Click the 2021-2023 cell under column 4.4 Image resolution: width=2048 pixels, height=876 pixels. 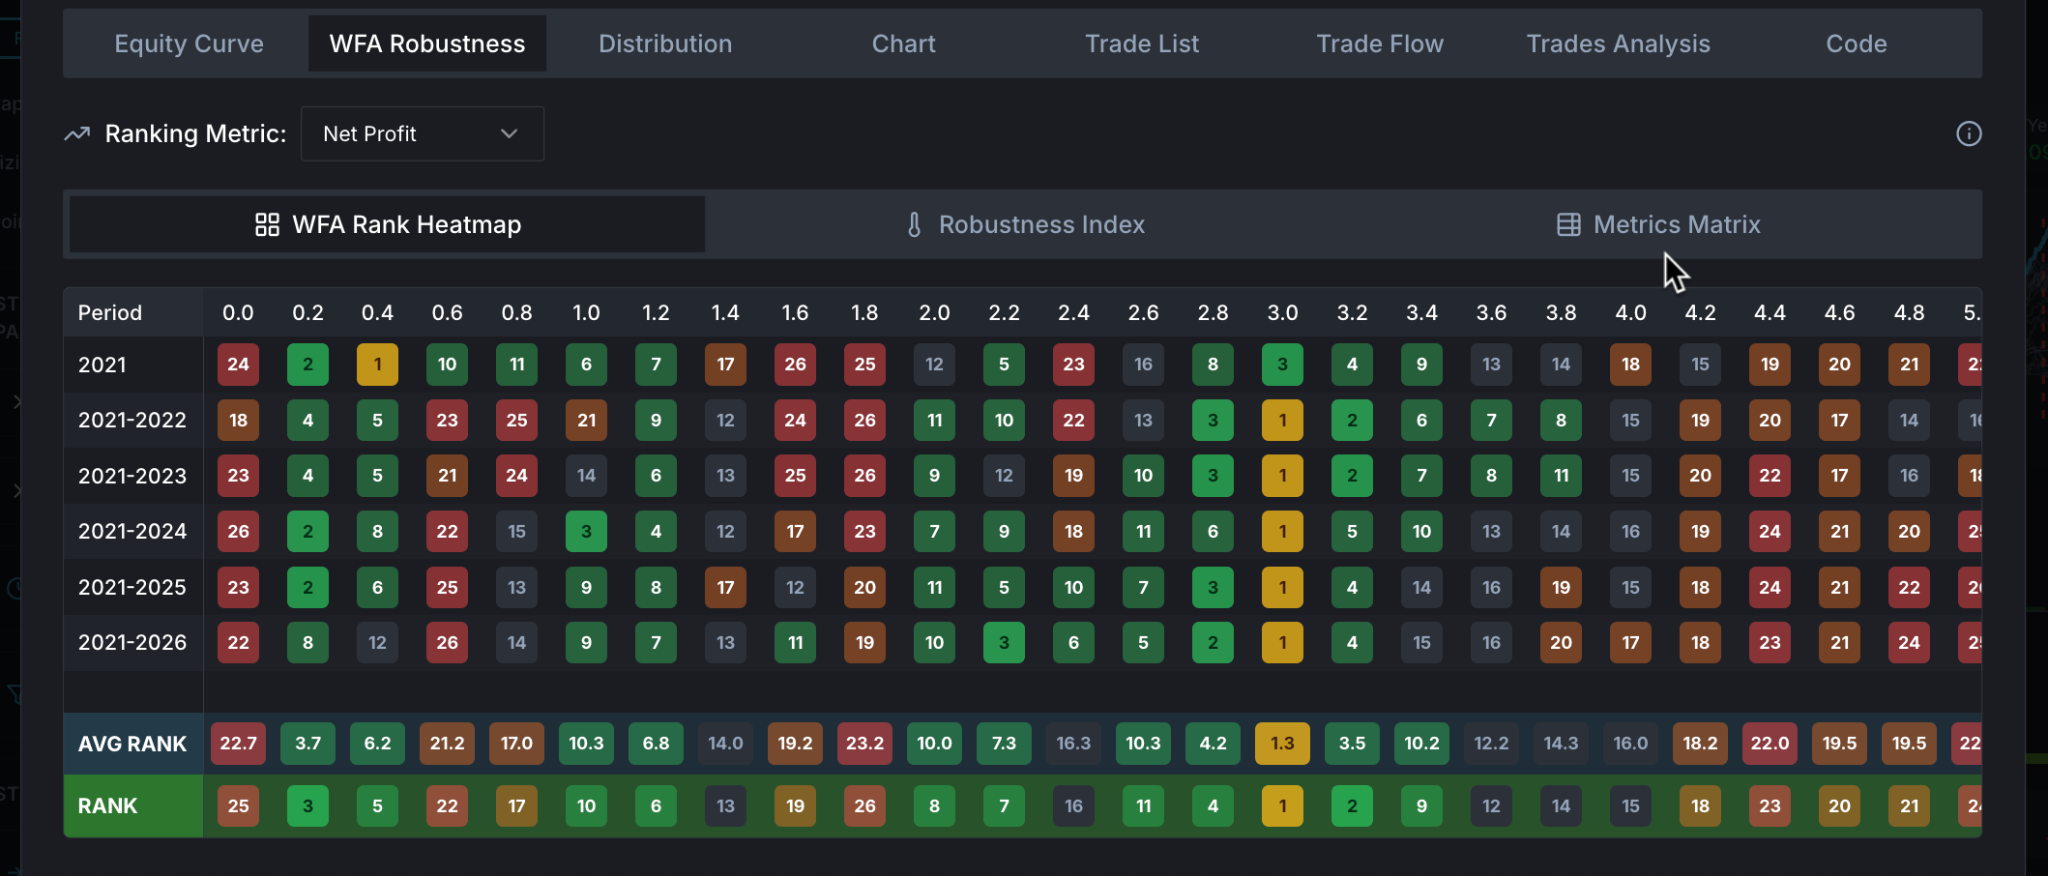(1770, 476)
